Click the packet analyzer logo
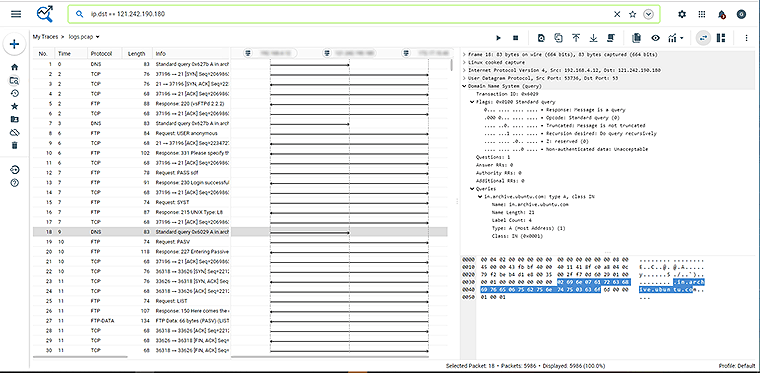760x373 pixels. (x=45, y=14)
